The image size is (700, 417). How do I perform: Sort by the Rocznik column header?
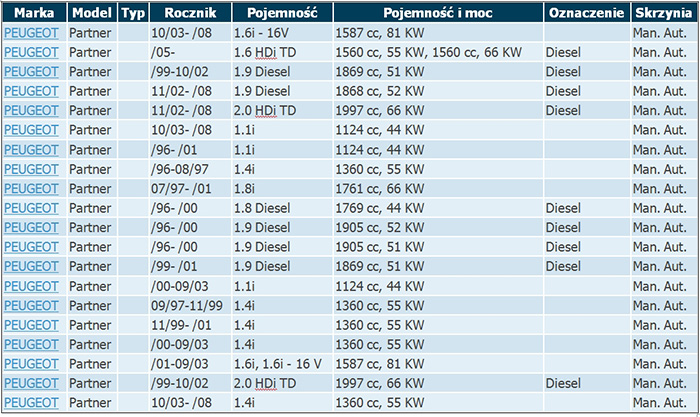click(191, 13)
